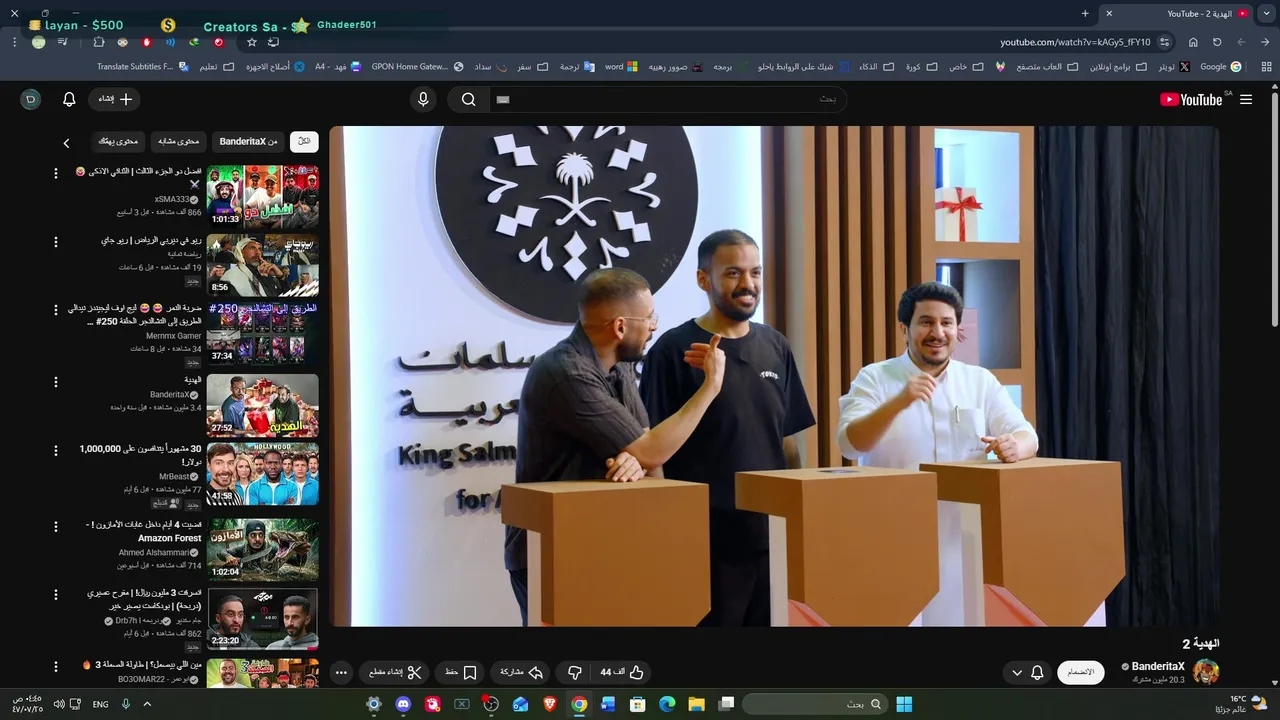1280x720 pixels.
Task: Open options menu for الهدية video
Action: [x=56, y=381]
